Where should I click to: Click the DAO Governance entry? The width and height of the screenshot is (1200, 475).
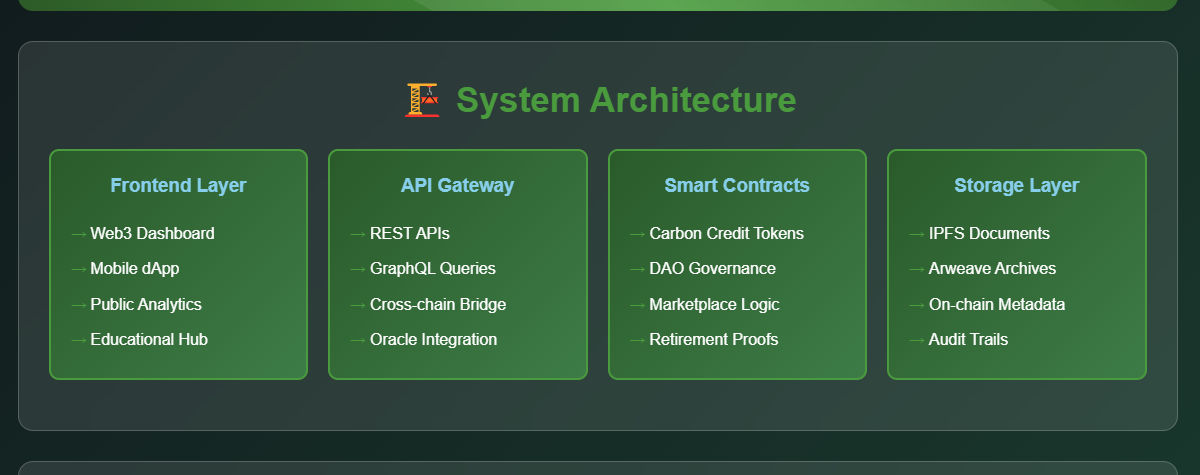(x=712, y=268)
